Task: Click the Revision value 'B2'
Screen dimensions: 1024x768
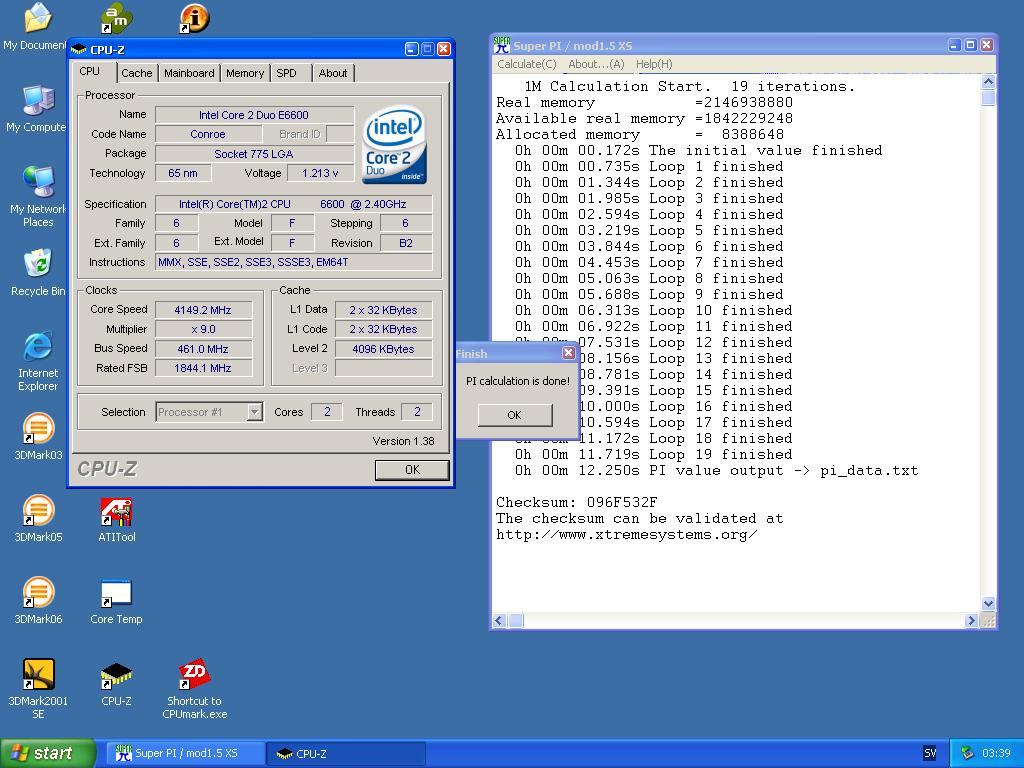Action: 406,243
